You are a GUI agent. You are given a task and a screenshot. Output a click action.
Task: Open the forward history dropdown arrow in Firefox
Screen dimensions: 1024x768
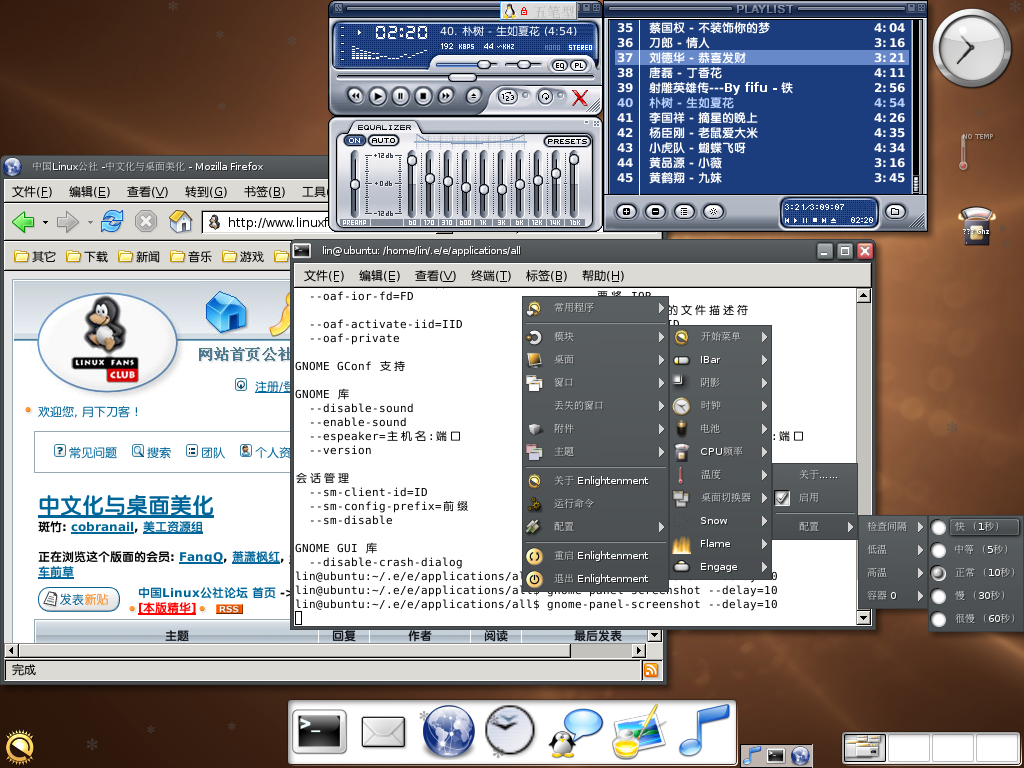click(x=89, y=223)
